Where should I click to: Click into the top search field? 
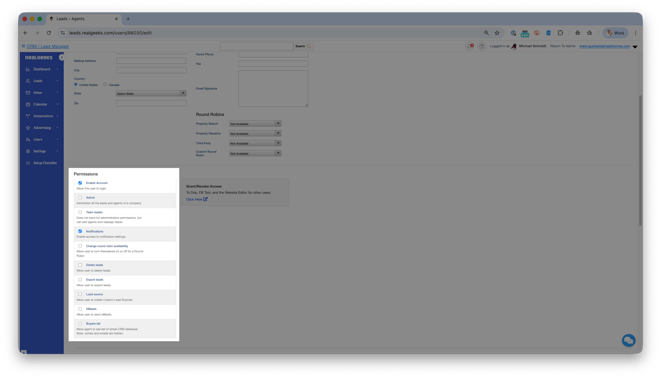click(256, 46)
